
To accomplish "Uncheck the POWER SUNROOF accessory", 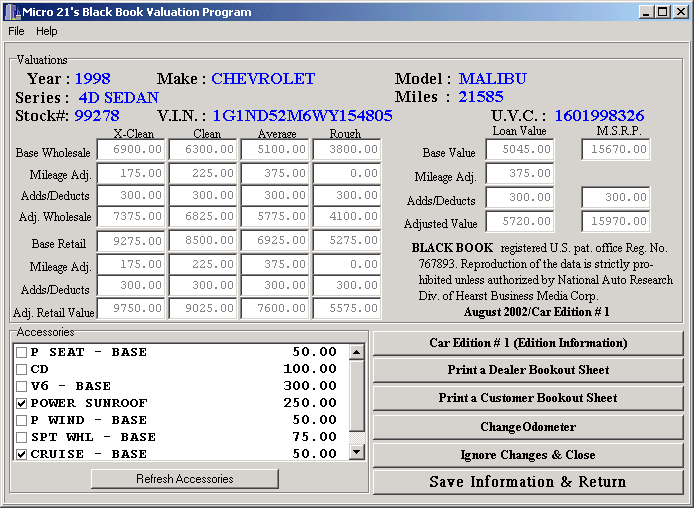I will click(21, 403).
